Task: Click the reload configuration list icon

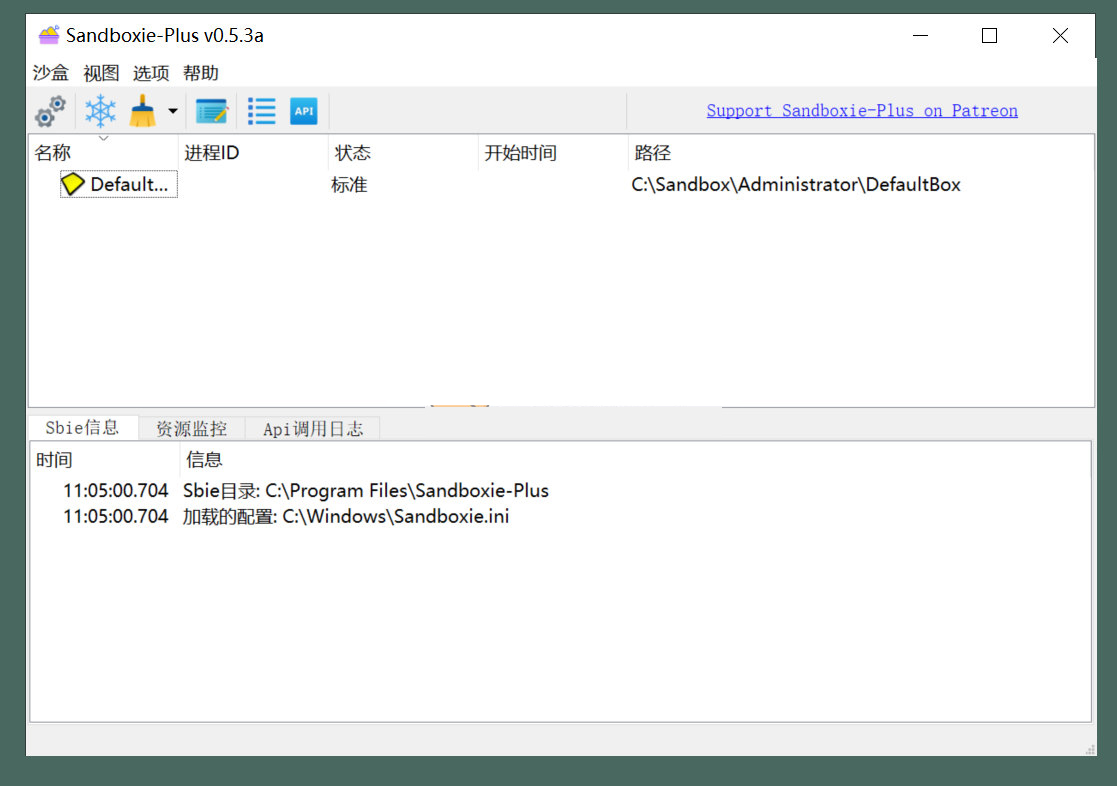Action: click(x=260, y=110)
